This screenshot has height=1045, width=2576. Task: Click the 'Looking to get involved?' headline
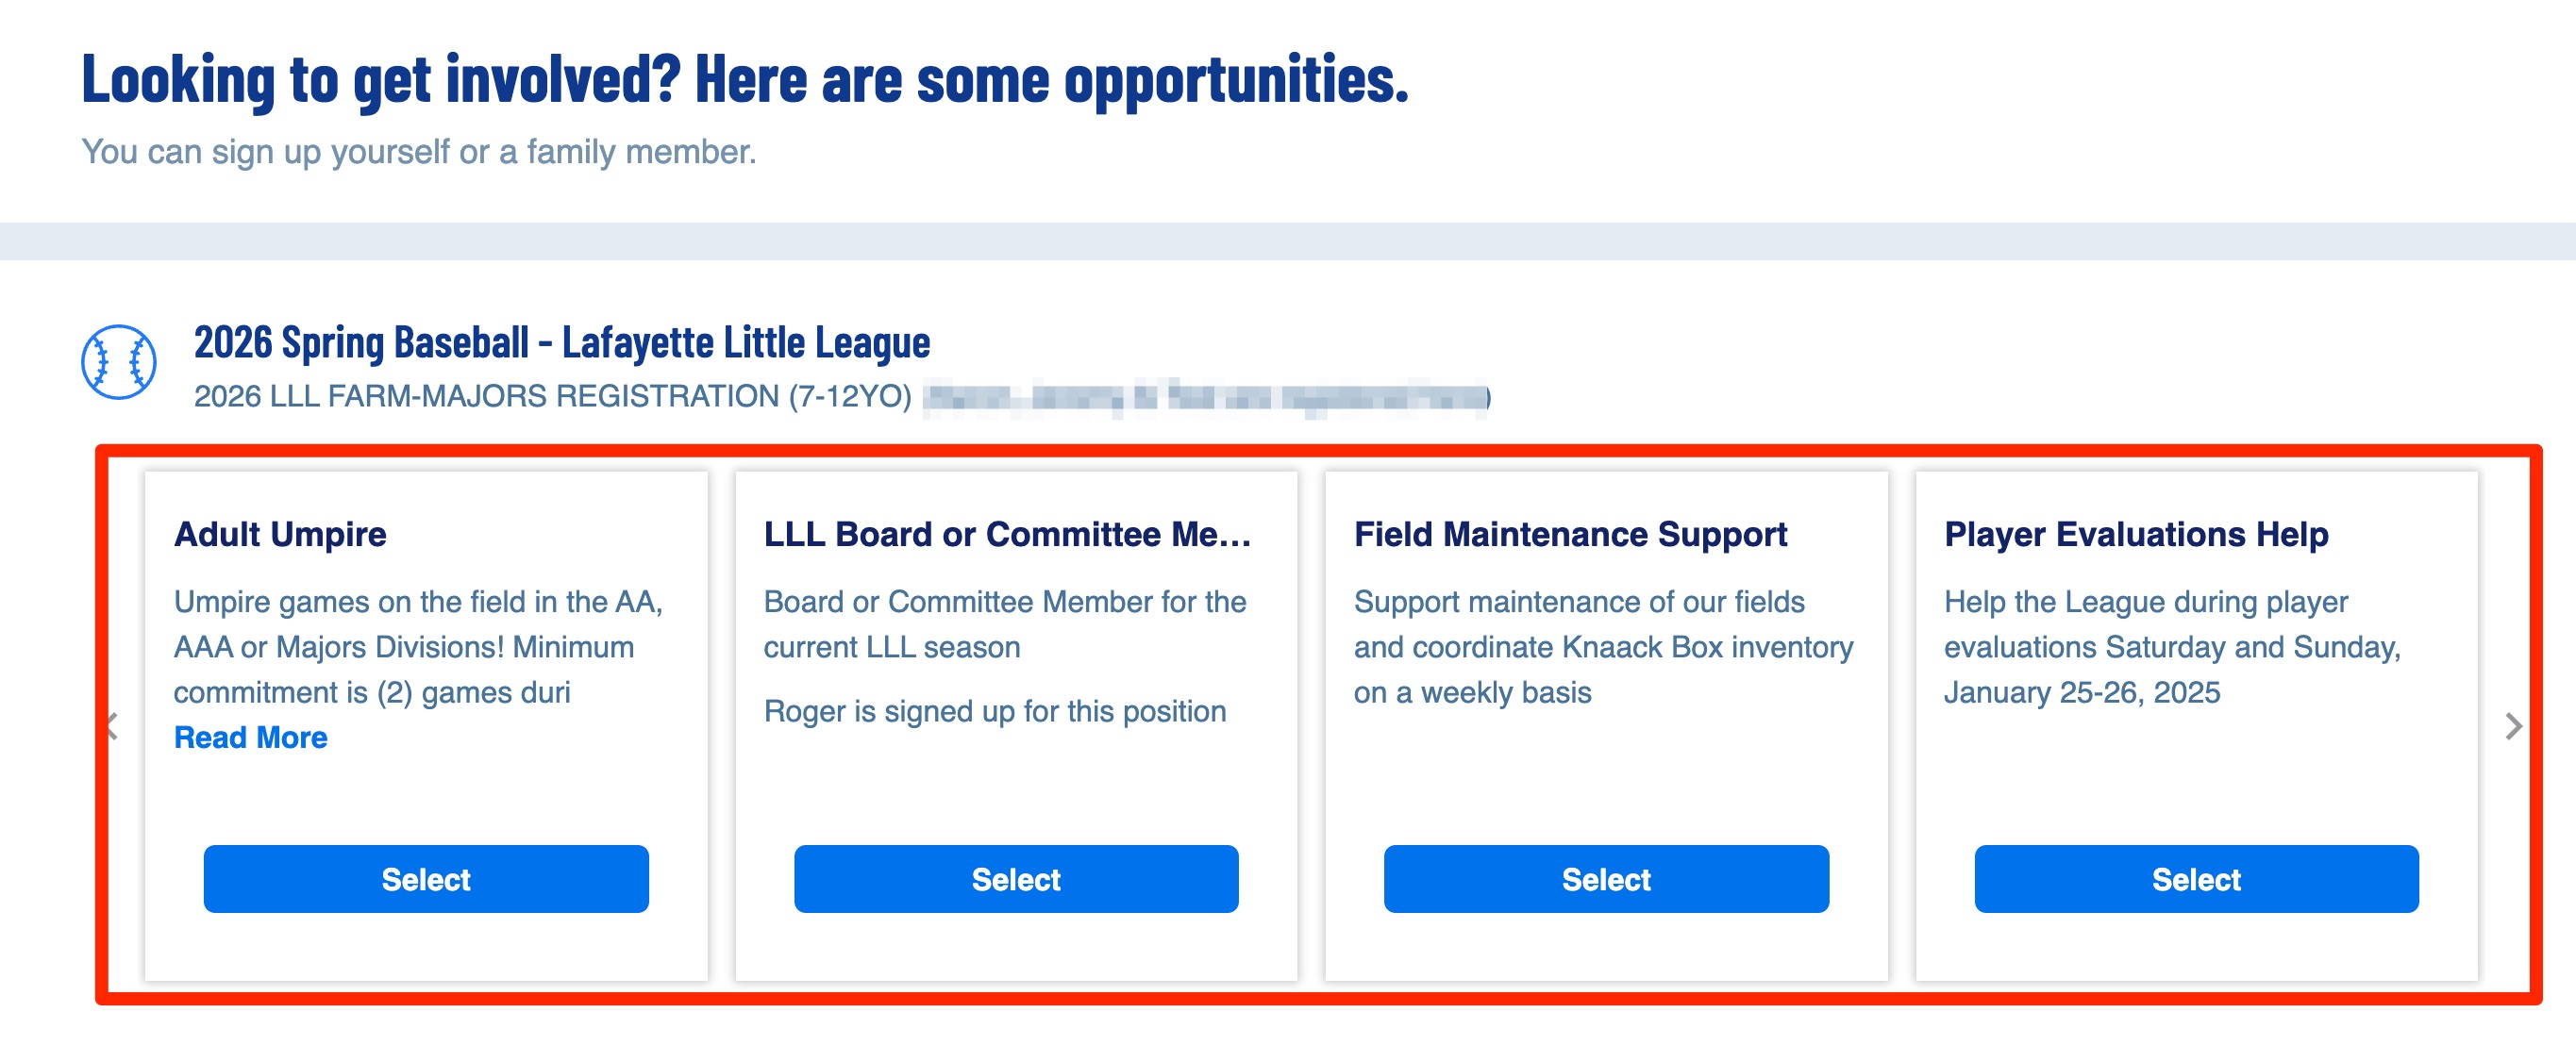point(744,80)
